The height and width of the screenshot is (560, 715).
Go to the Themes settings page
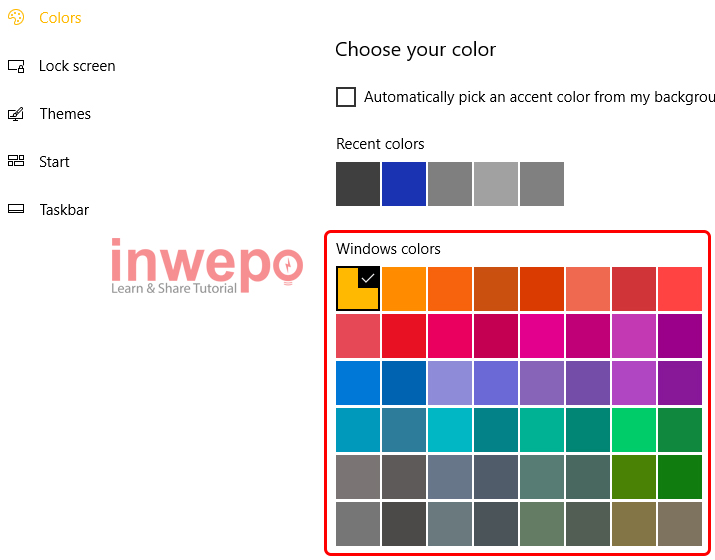pos(65,114)
